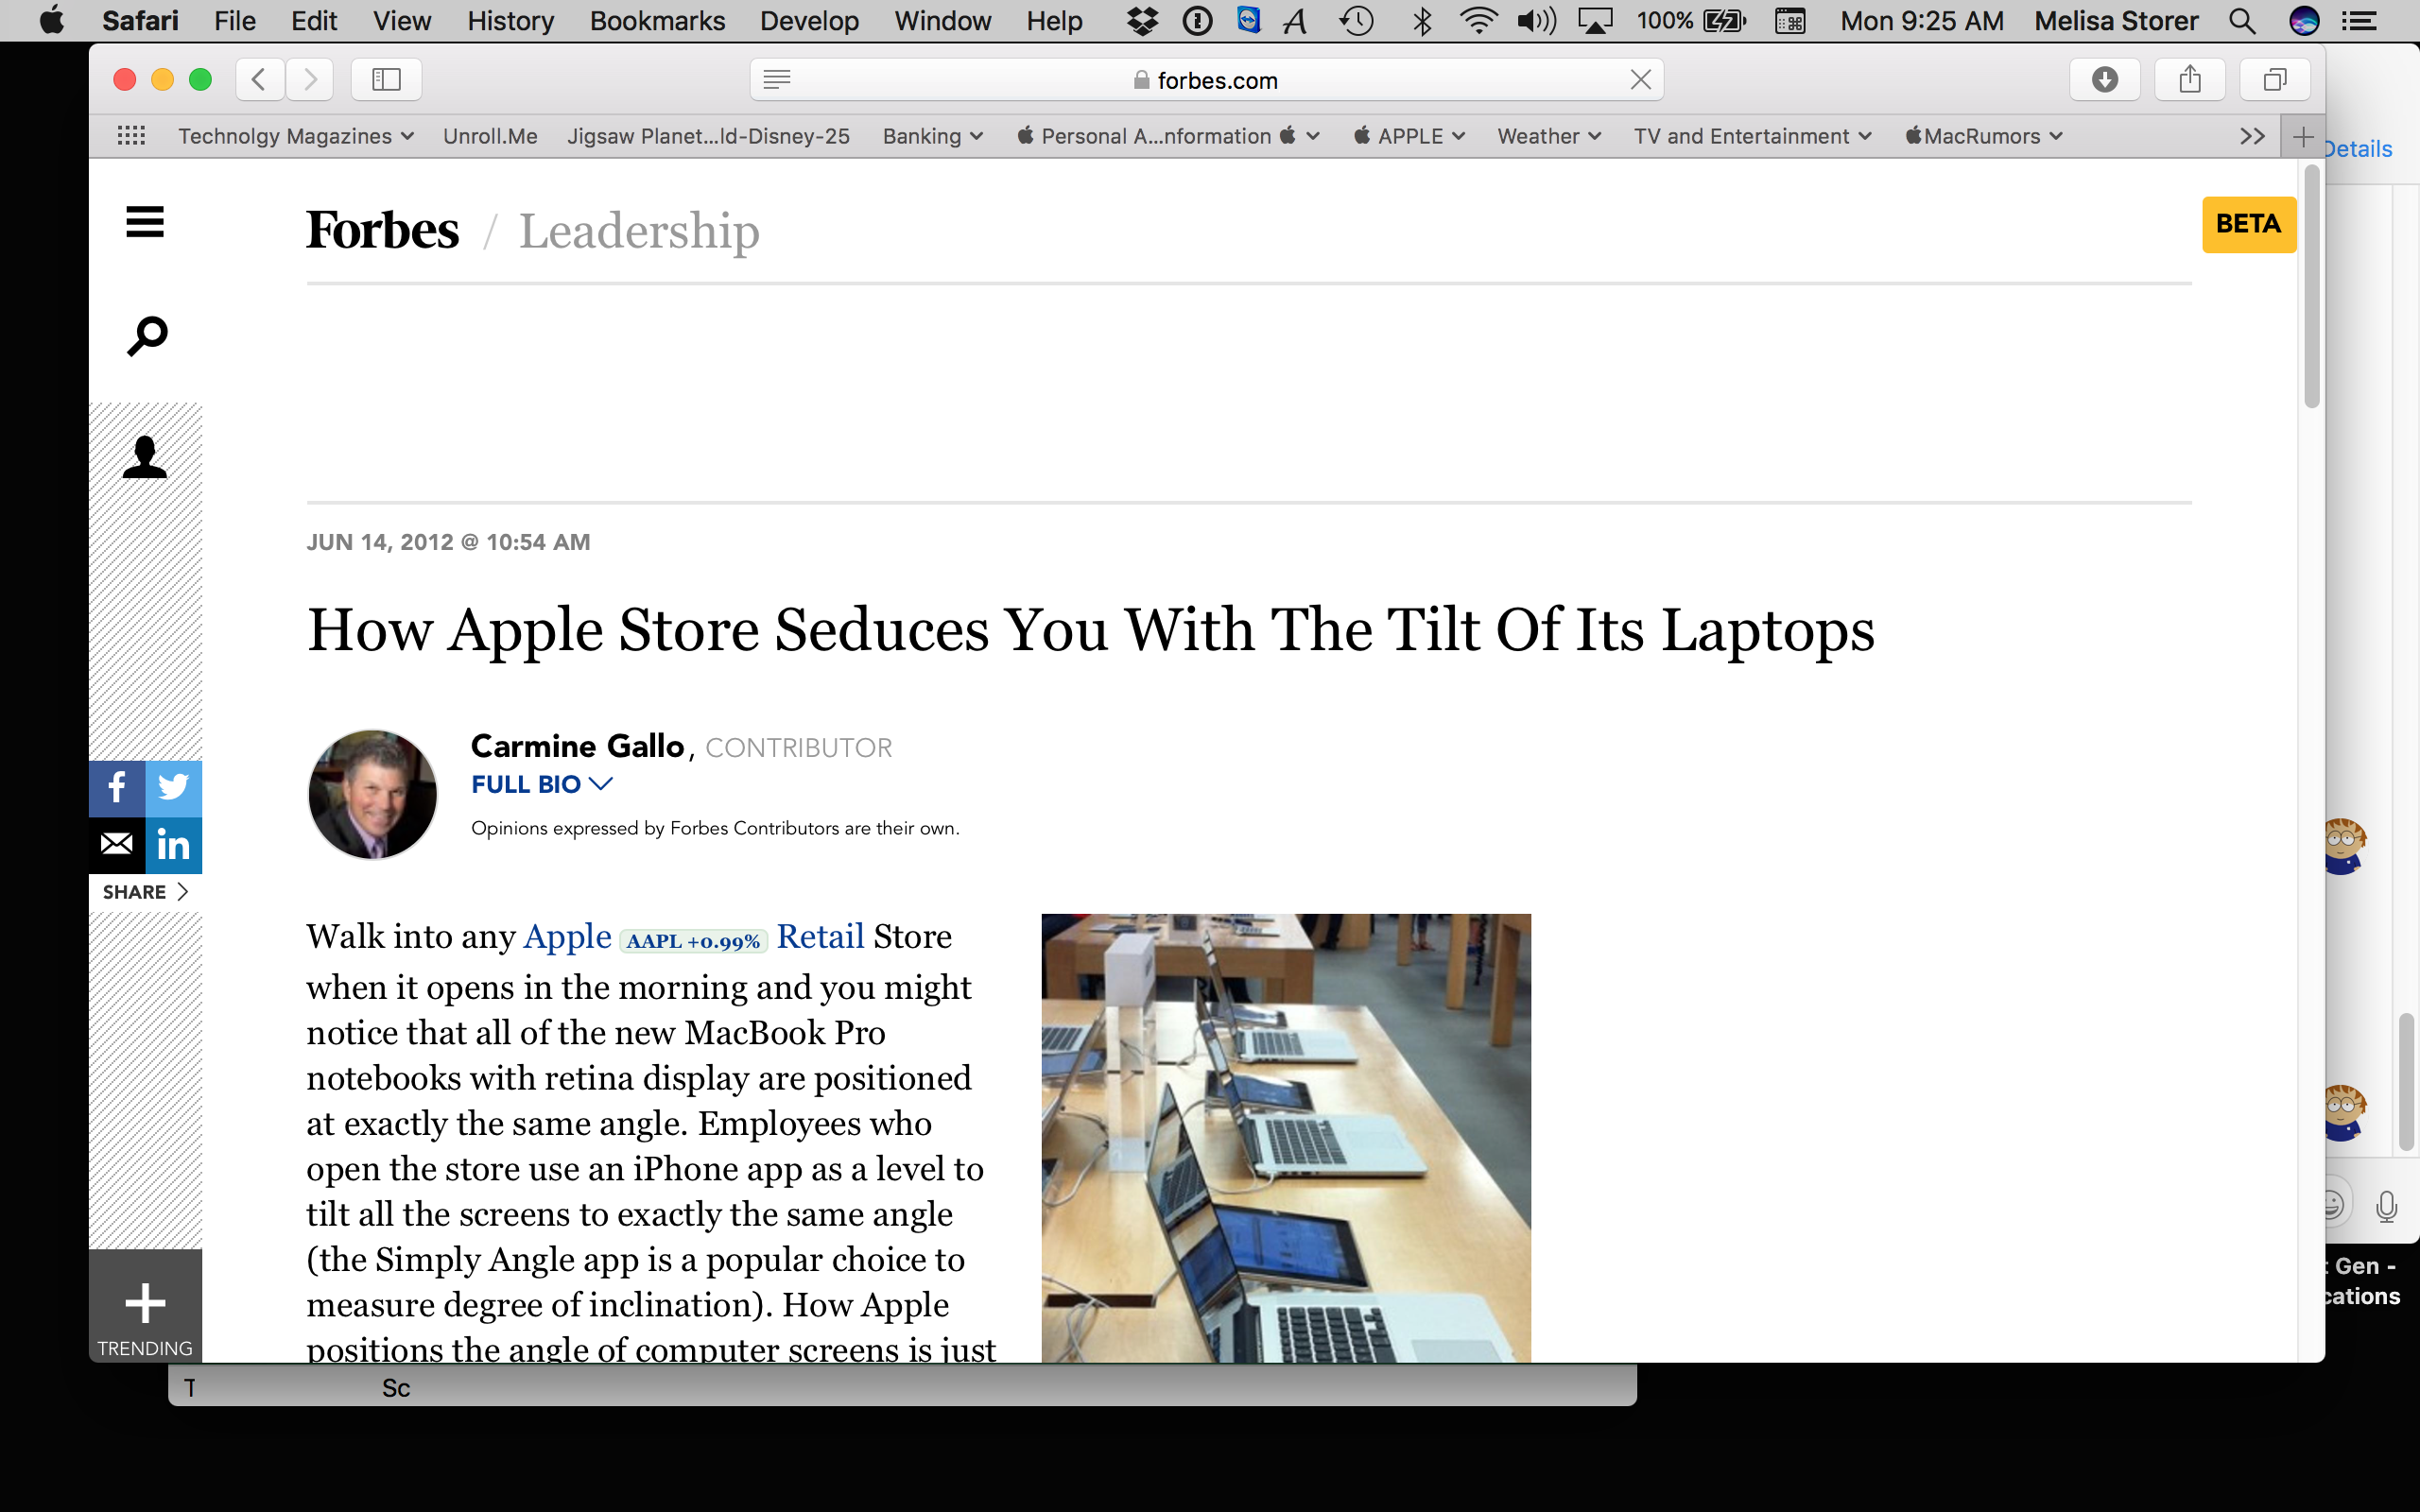Stop loading with the X in address bar

click(1640, 79)
